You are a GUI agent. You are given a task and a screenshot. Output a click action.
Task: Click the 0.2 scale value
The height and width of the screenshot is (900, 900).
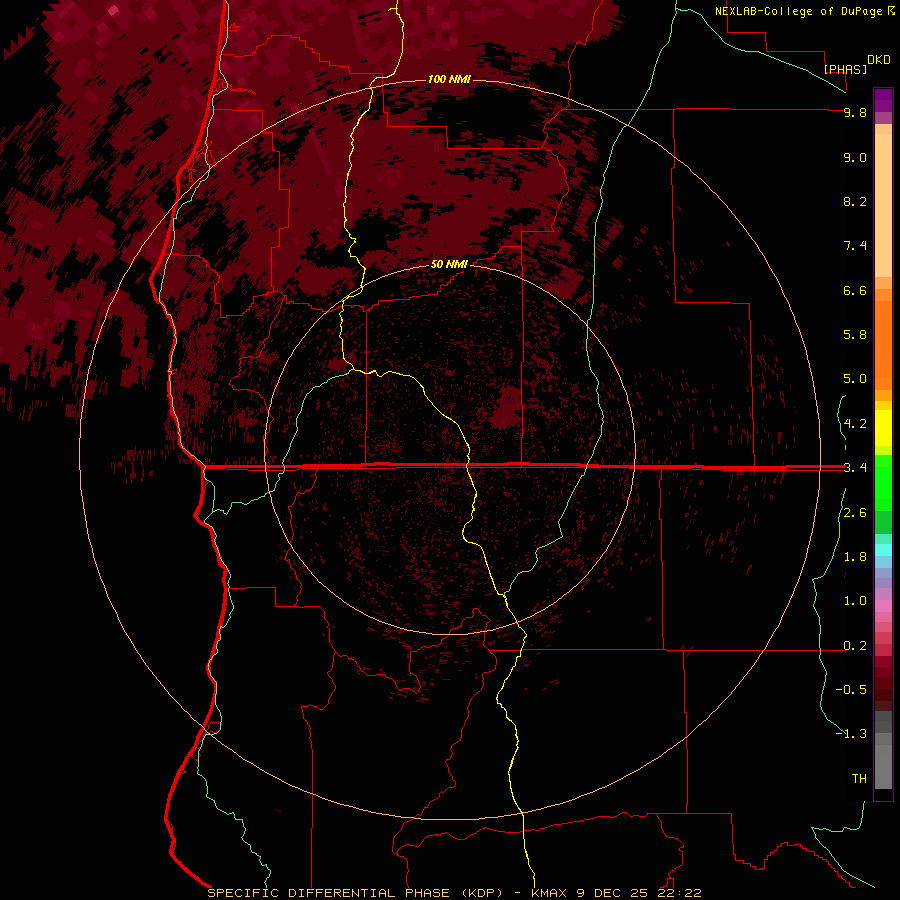tap(855, 646)
